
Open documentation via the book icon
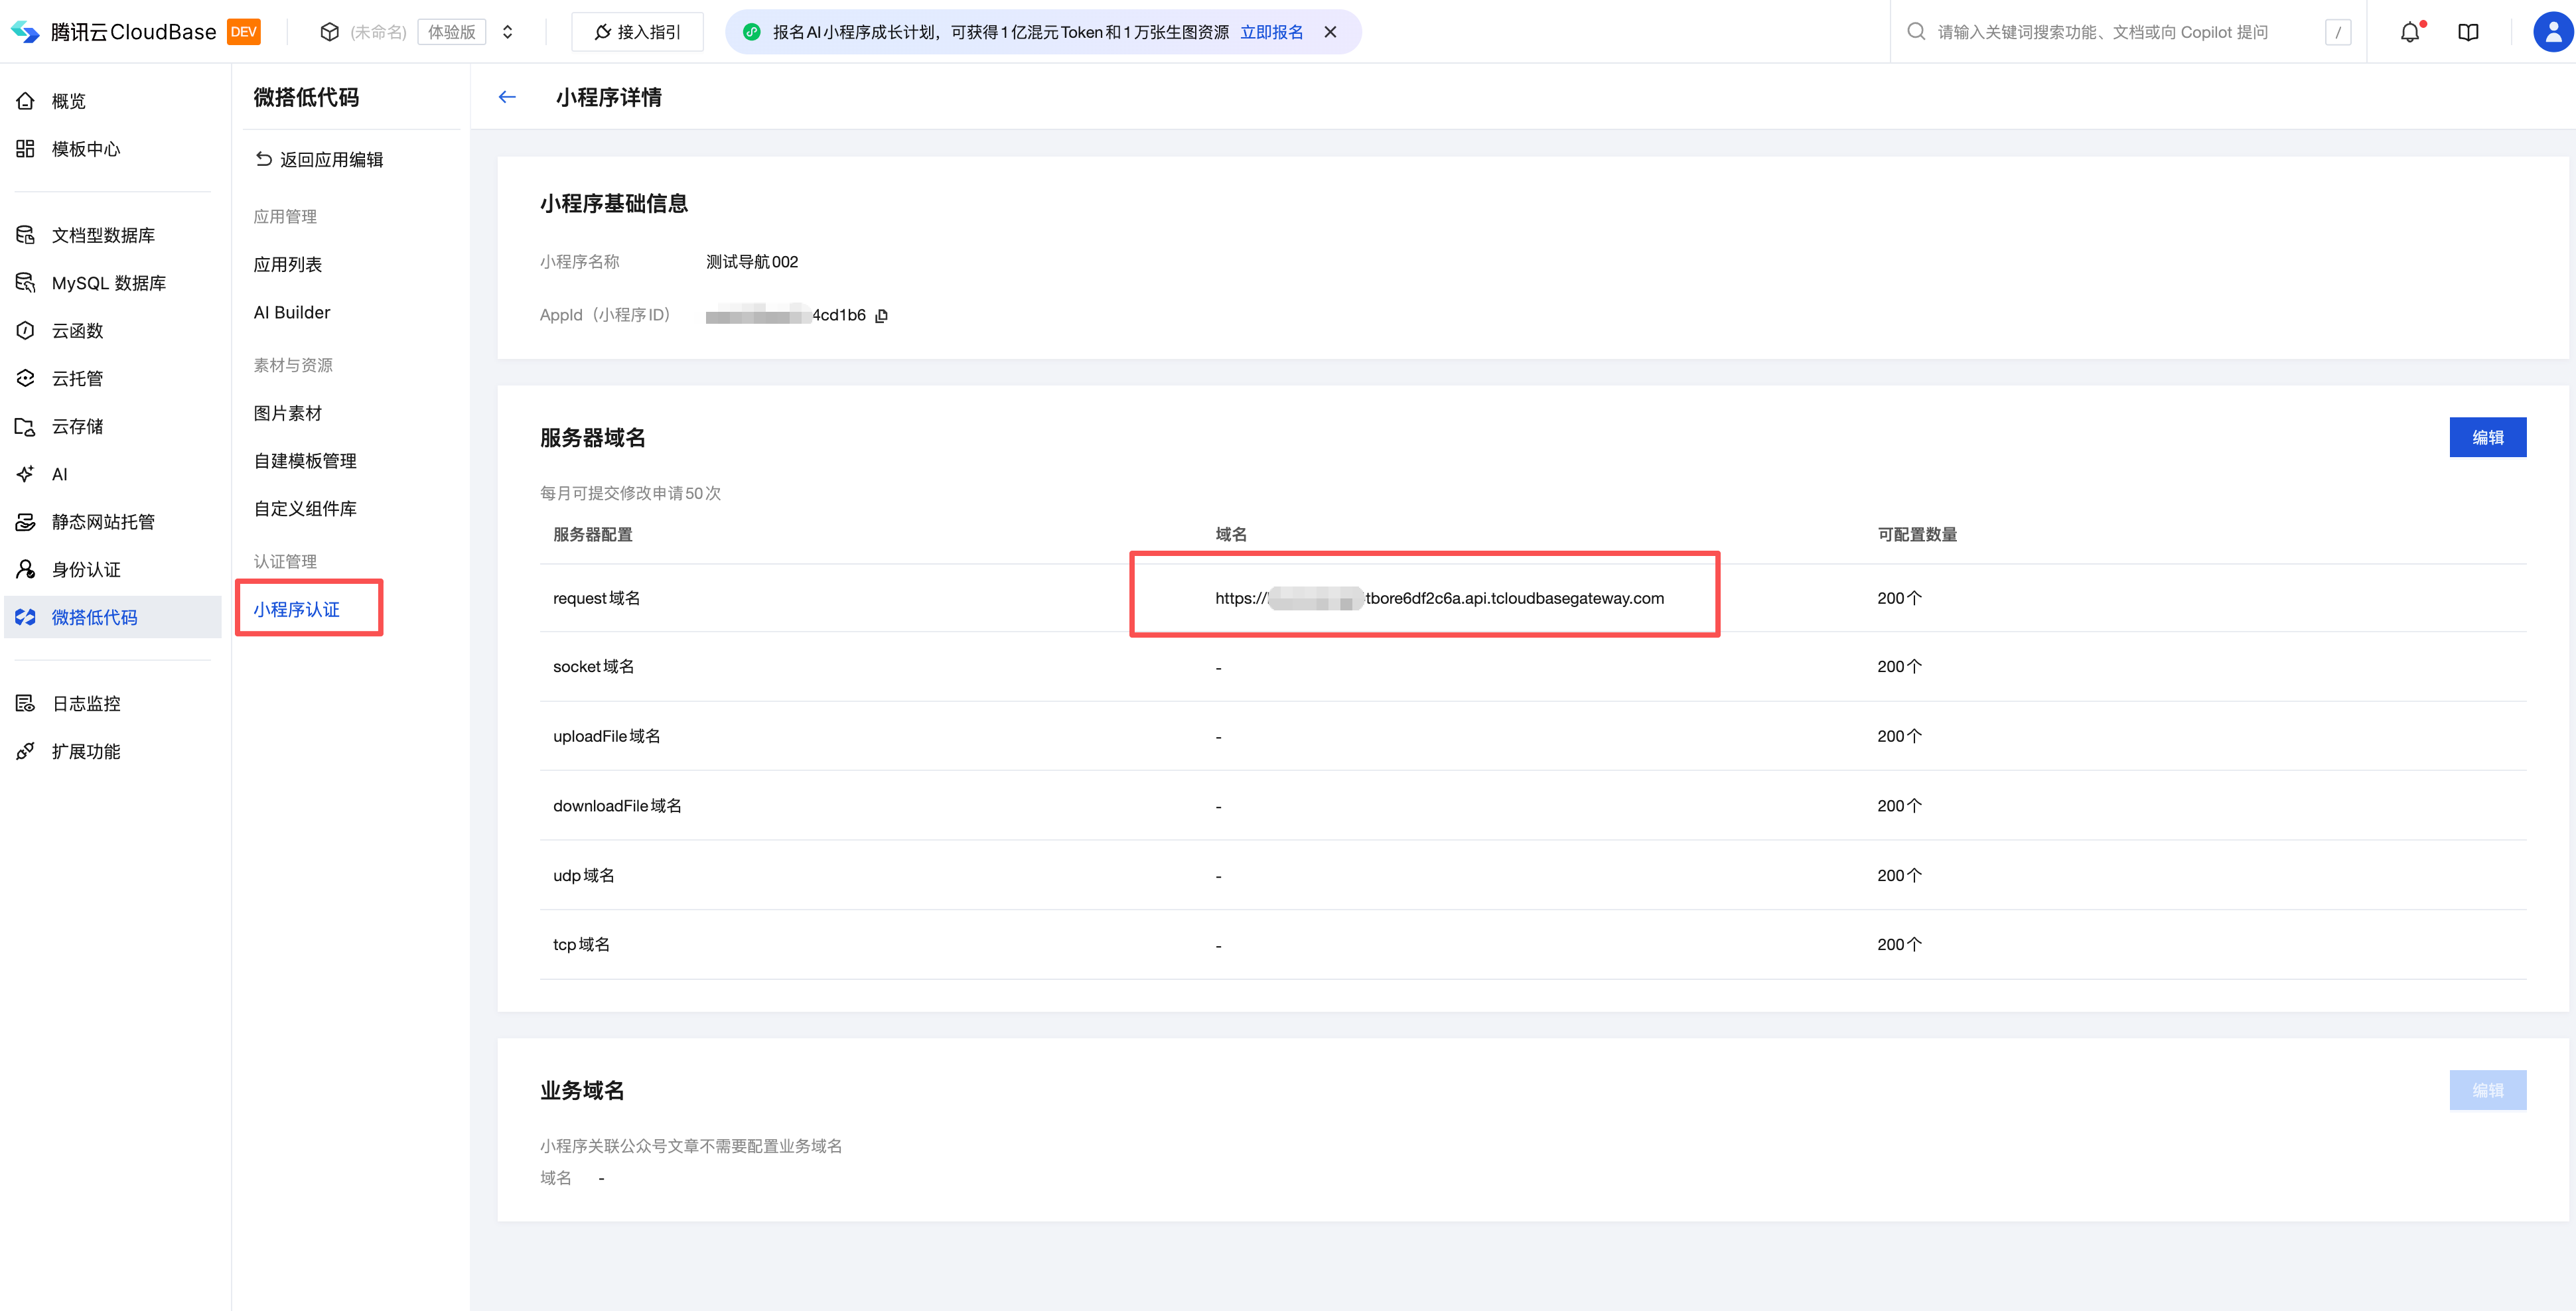coord(2467,31)
